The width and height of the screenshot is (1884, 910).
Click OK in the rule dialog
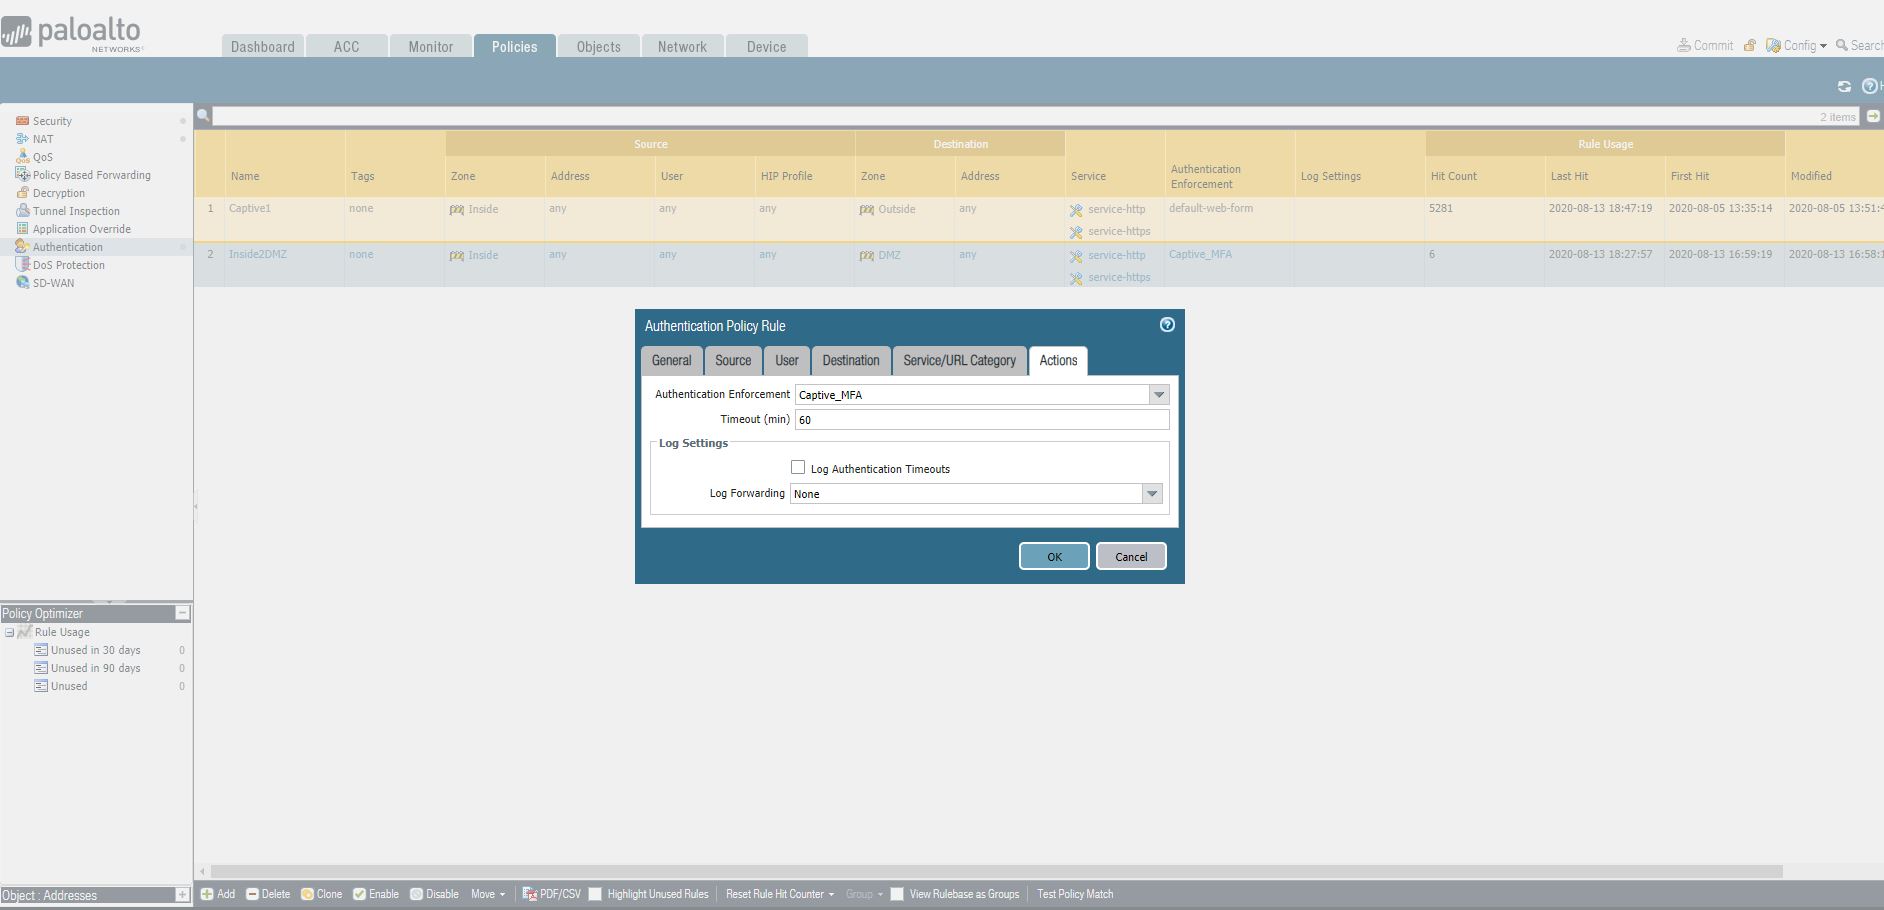tap(1054, 557)
